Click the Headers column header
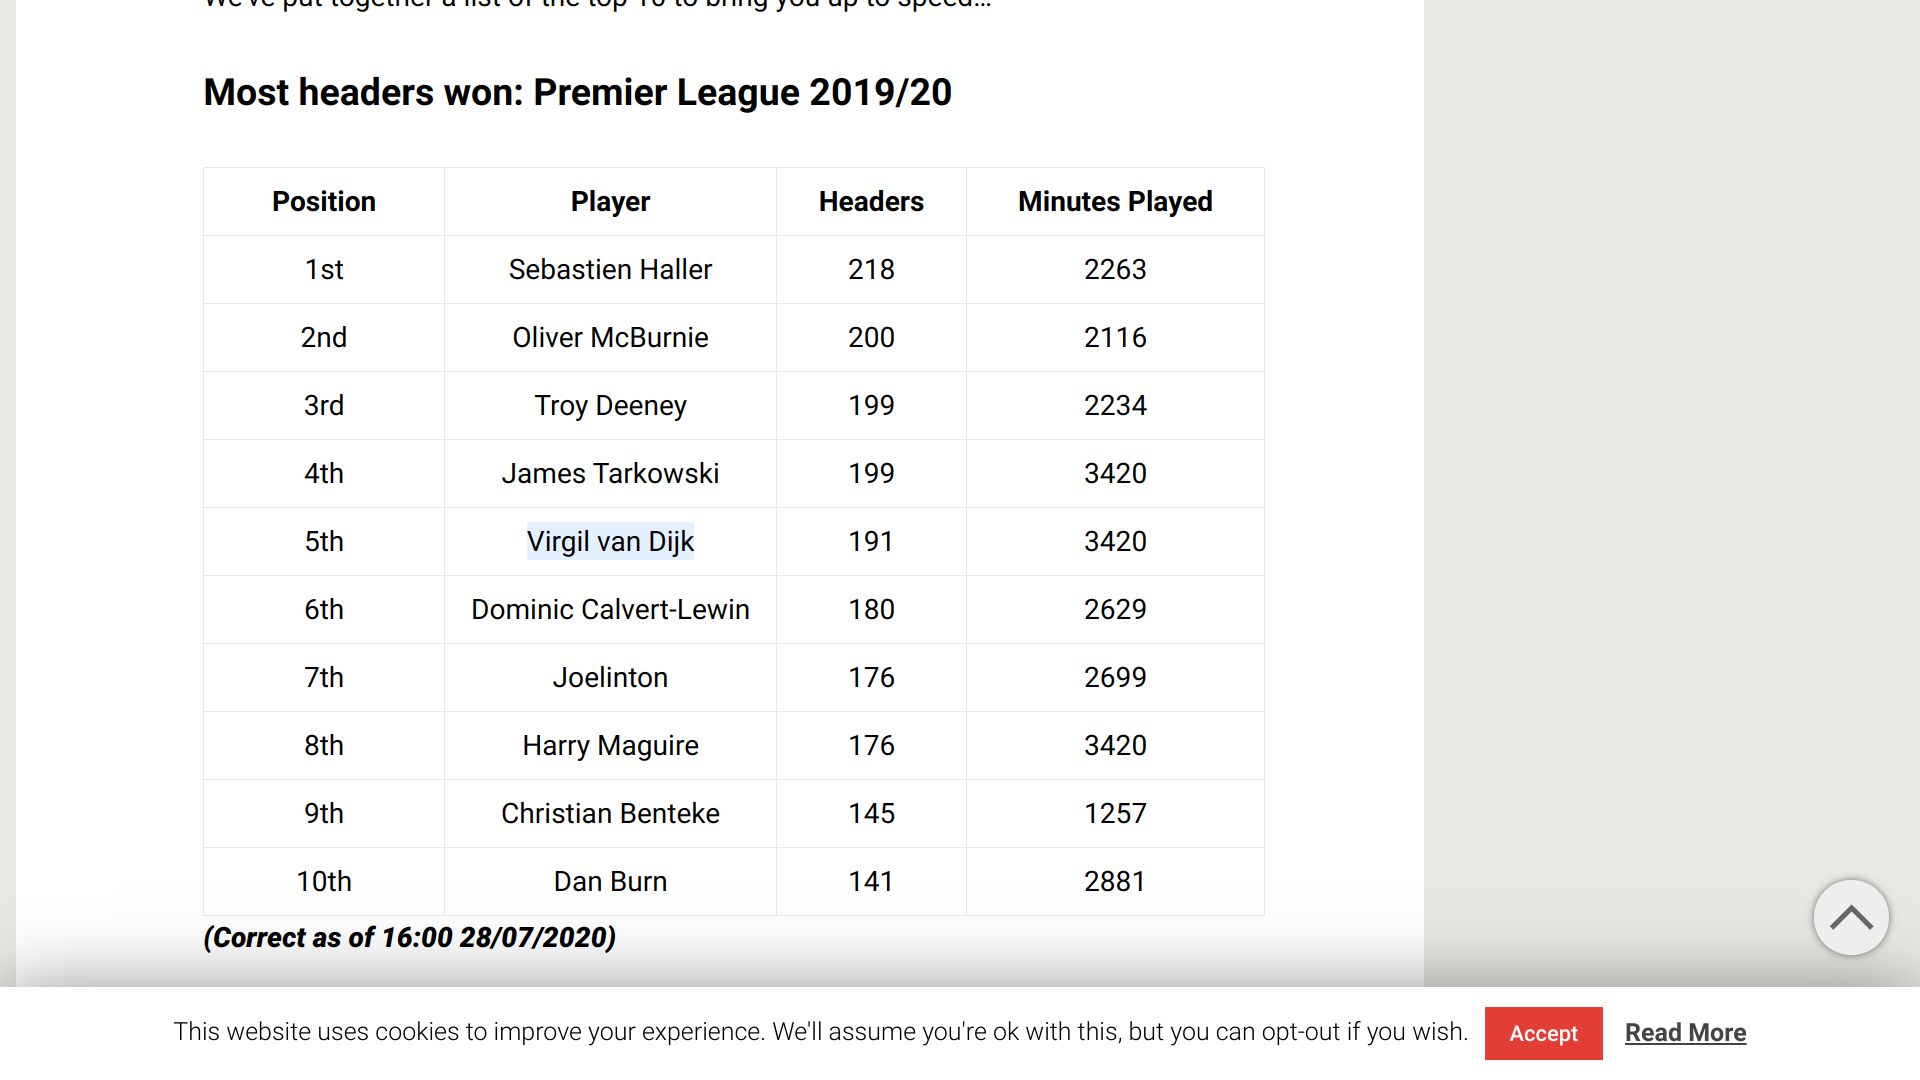The image size is (1920, 1080). pyautogui.click(x=871, y=202)
